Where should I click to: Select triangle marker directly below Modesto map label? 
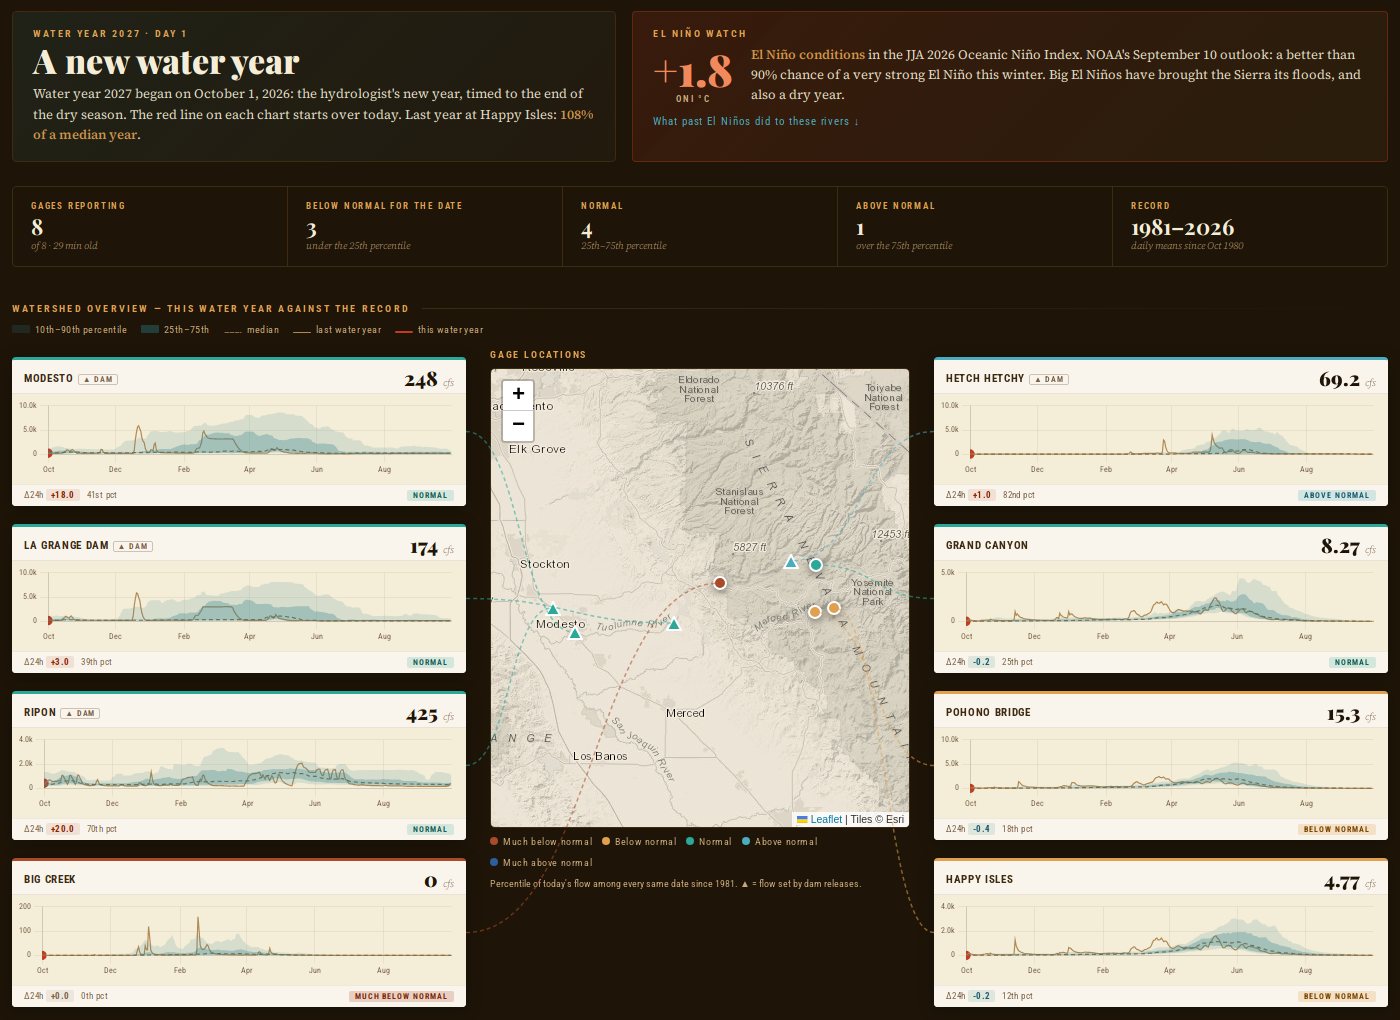click(x=575, y=633)
